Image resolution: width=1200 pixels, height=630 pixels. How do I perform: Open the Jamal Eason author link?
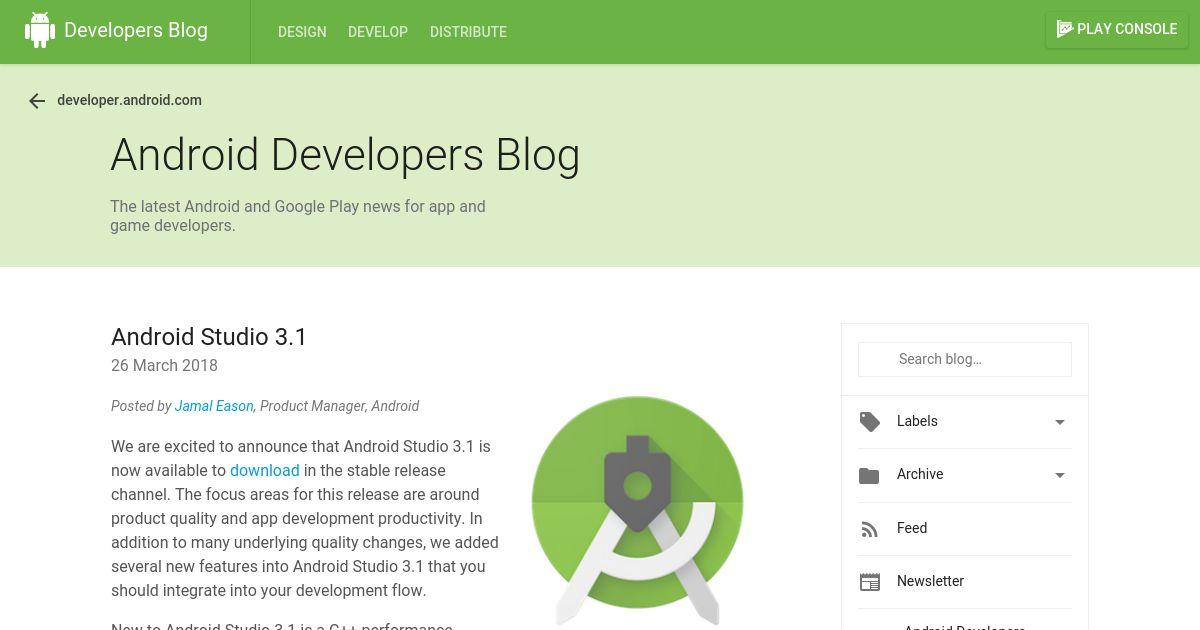pos(214,406)
